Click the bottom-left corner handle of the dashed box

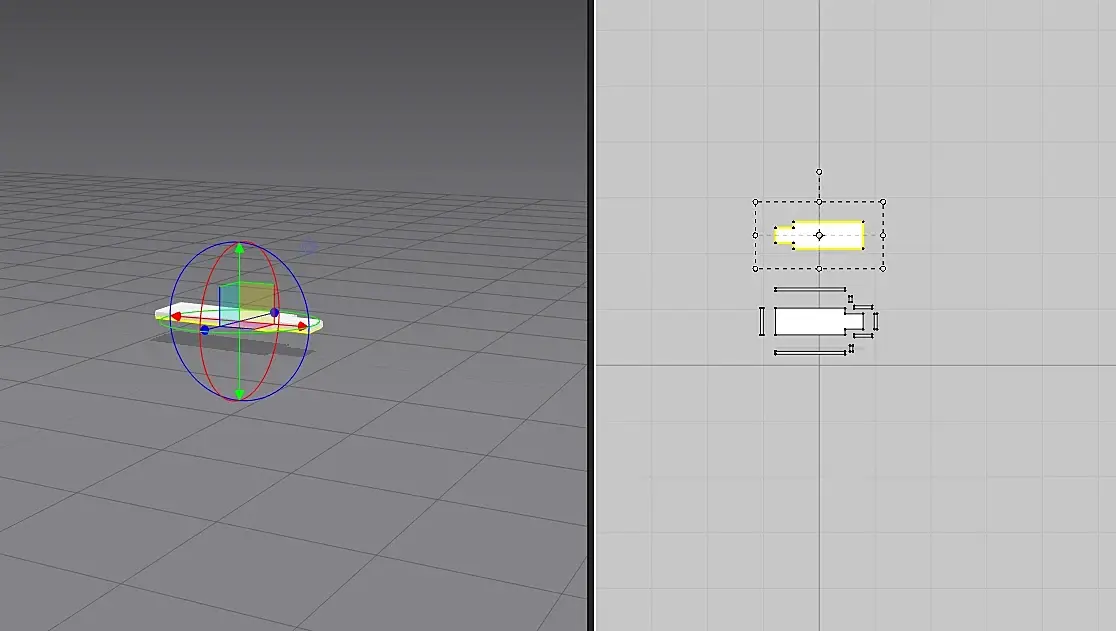click(756, 269)
